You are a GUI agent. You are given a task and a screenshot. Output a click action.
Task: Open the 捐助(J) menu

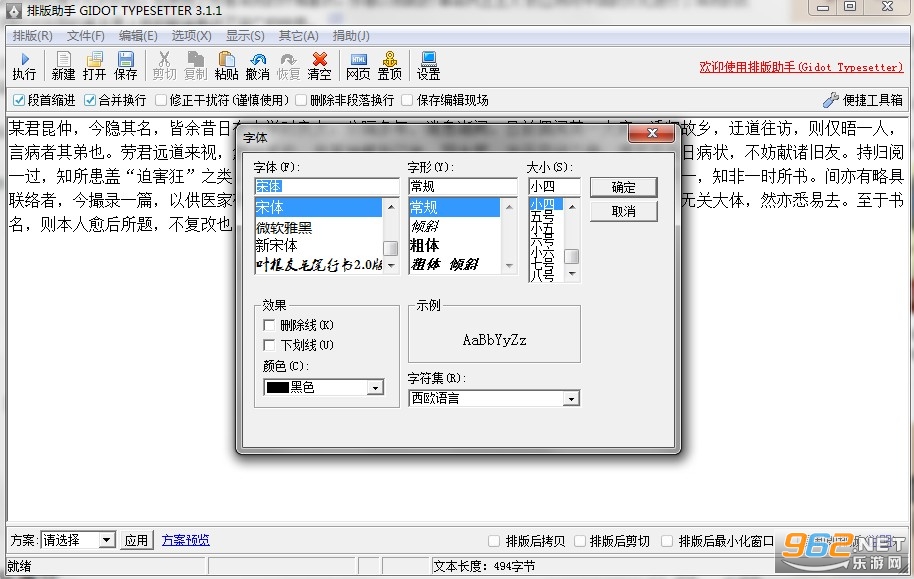(x=351, y=36)
